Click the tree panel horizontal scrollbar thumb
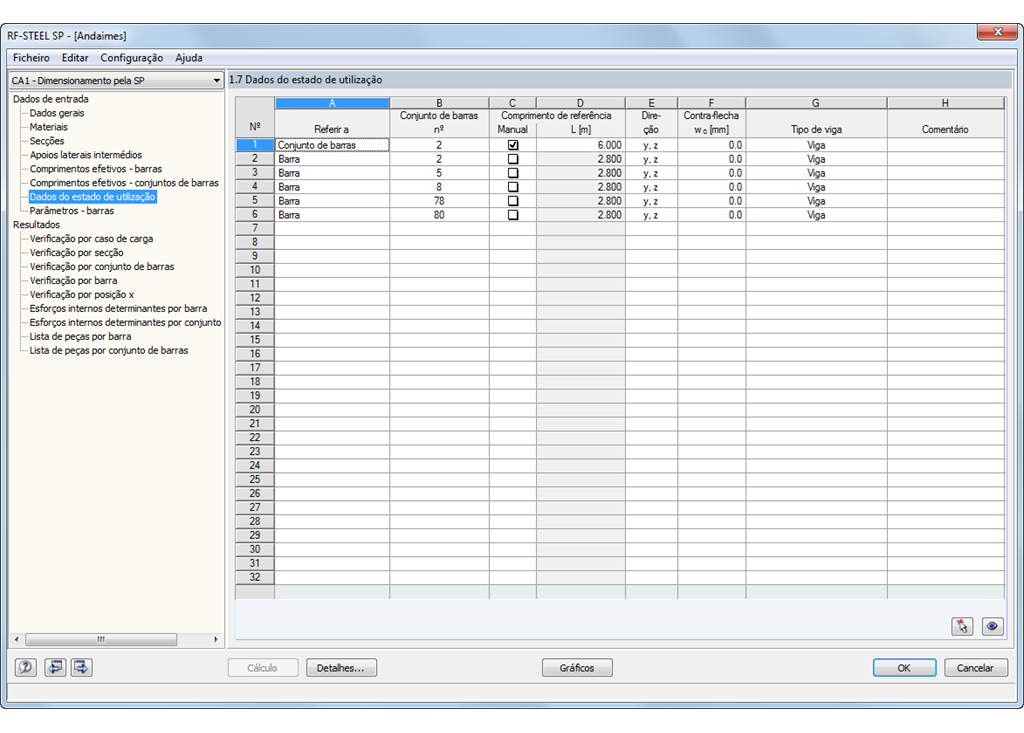Image resolution: width=1024 pixels, height=733 pixels. pyautogui.click(x=101, y=640)
